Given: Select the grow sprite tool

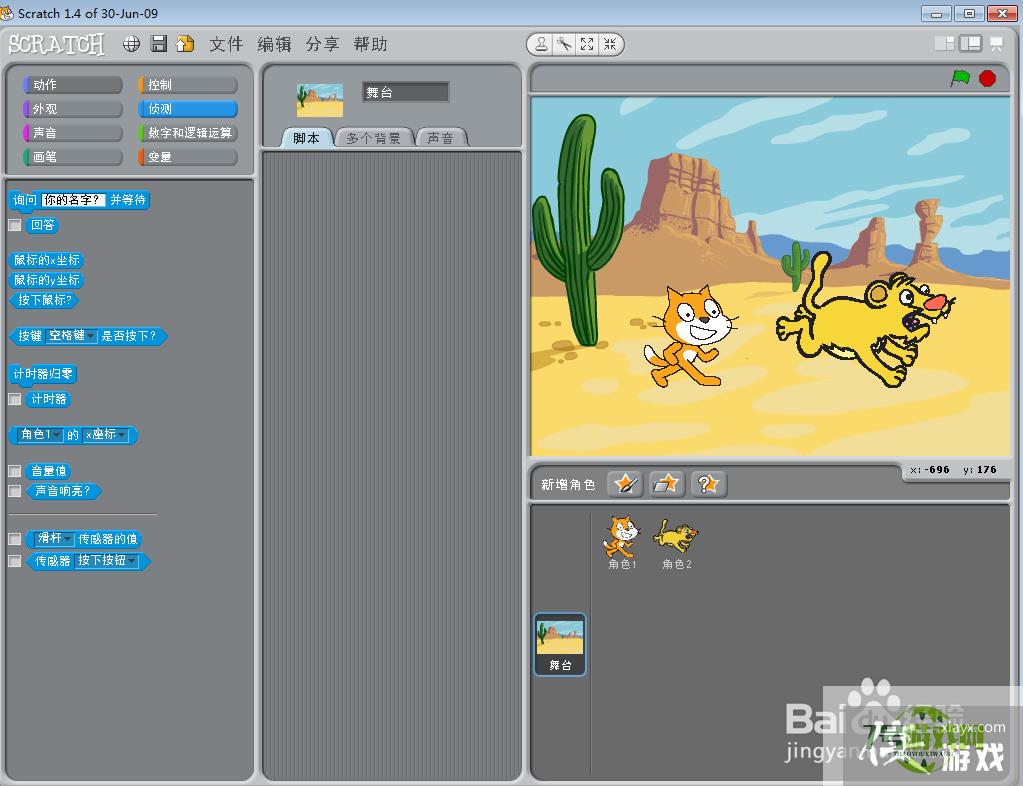Looking at the screenshot, I should click(x=587, y=44).
